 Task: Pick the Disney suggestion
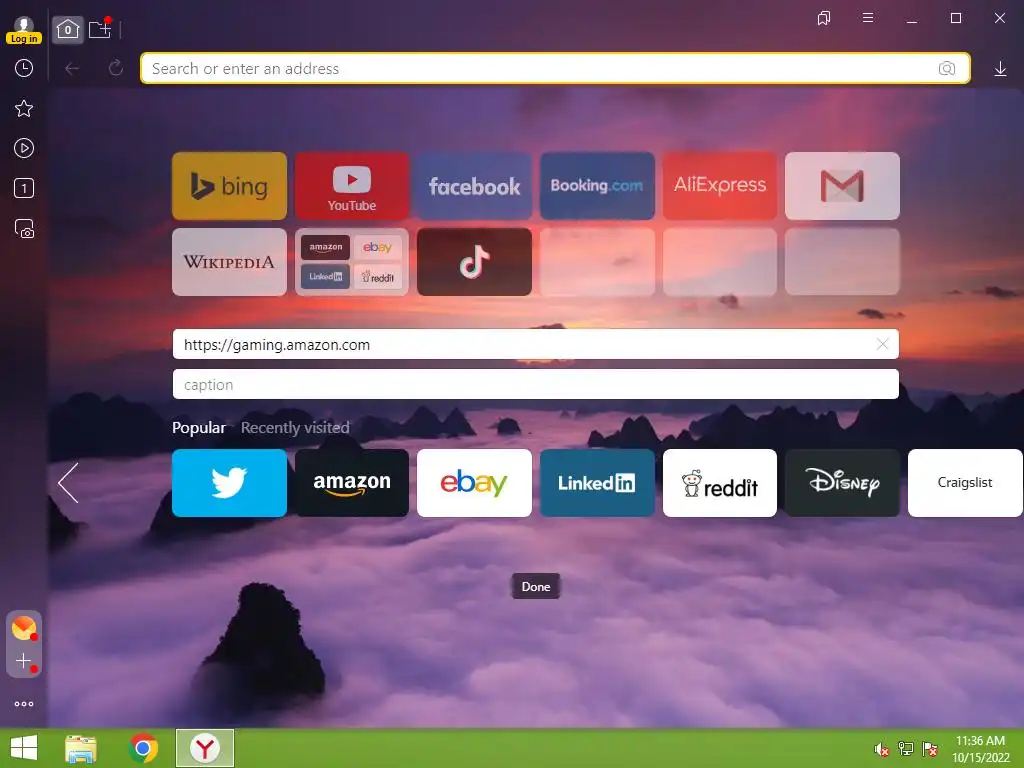click(842, 483)
